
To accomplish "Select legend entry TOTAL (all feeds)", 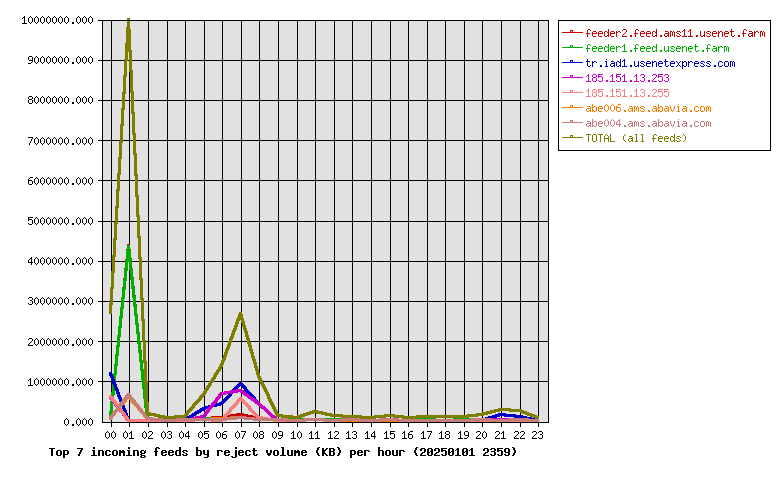I will tap(636, 138).
